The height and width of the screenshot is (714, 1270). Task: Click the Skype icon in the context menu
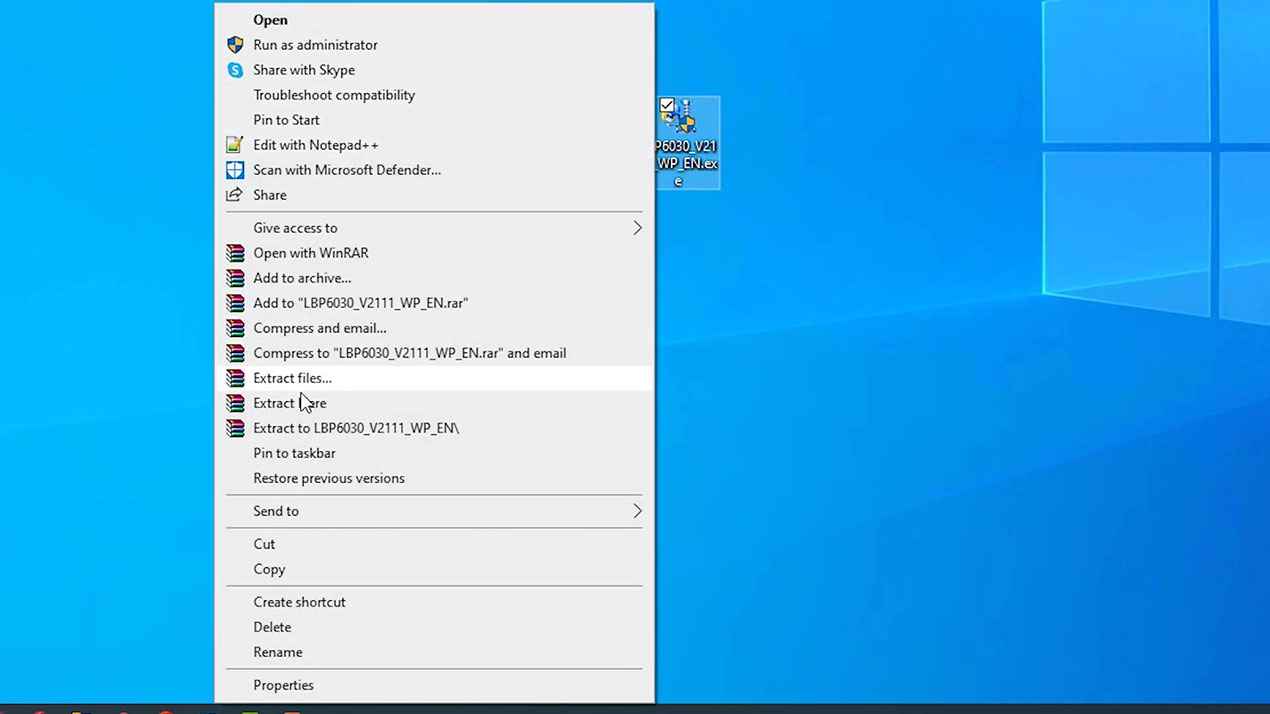click(235, 70)
